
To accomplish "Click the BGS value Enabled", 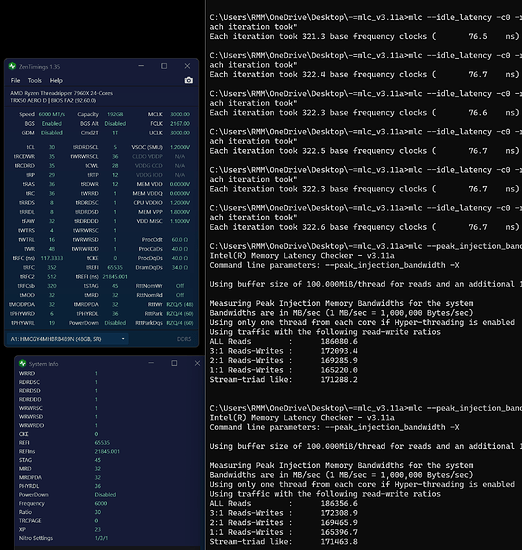I will point(52,123).
